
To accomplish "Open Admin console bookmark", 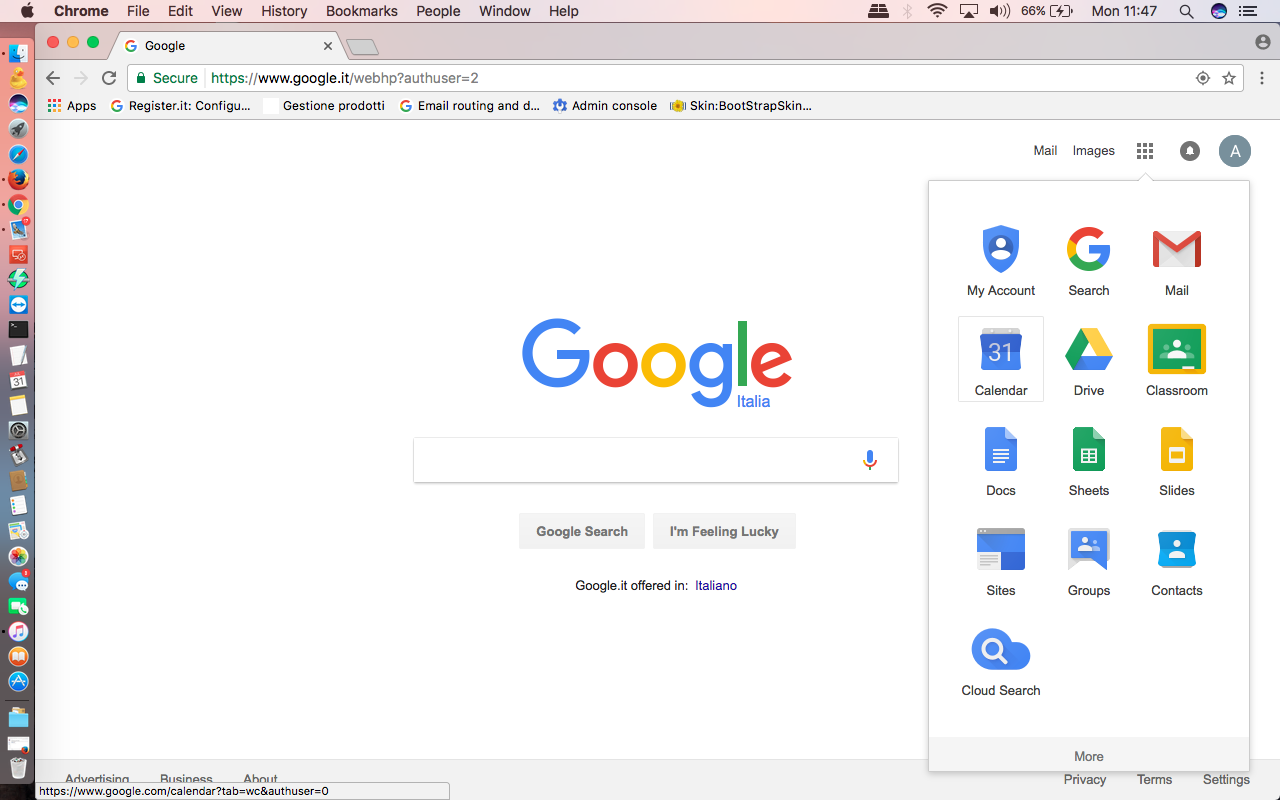I will (605, 105).
